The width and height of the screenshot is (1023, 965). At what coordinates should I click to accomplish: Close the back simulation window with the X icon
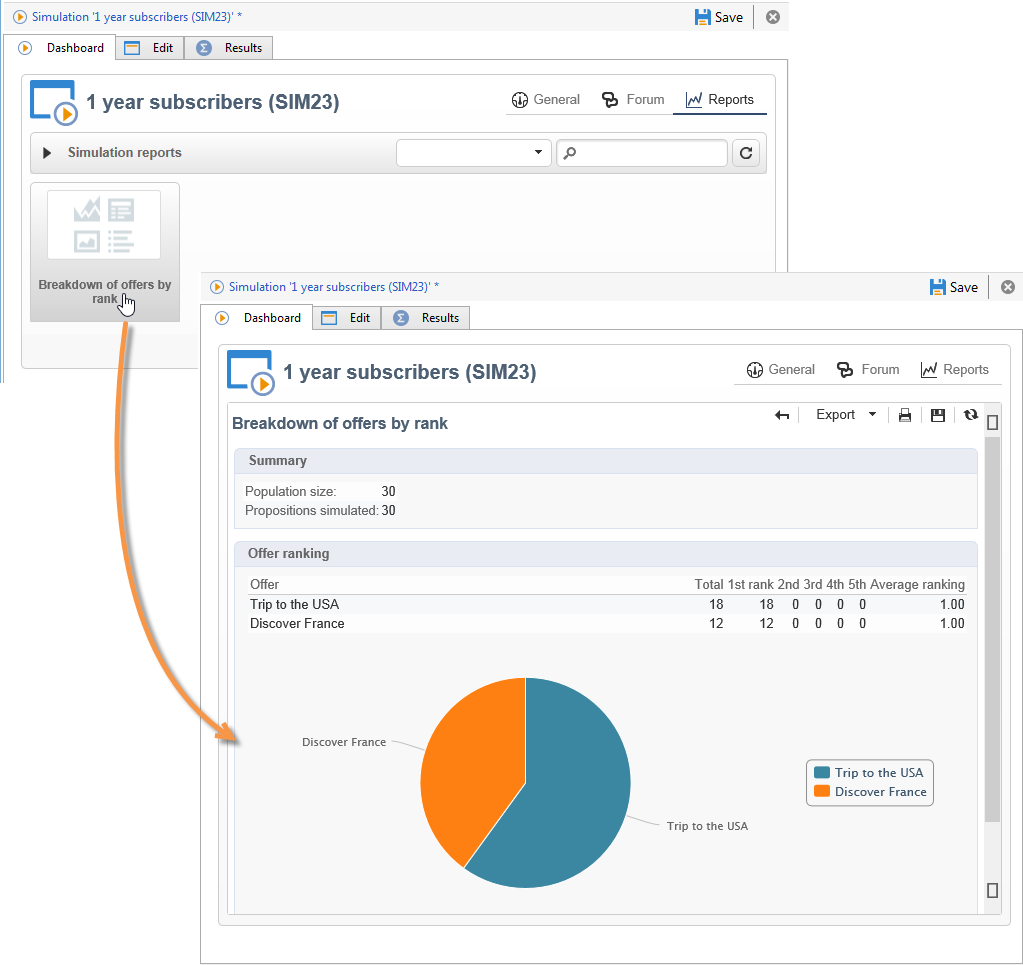[772, 17]
